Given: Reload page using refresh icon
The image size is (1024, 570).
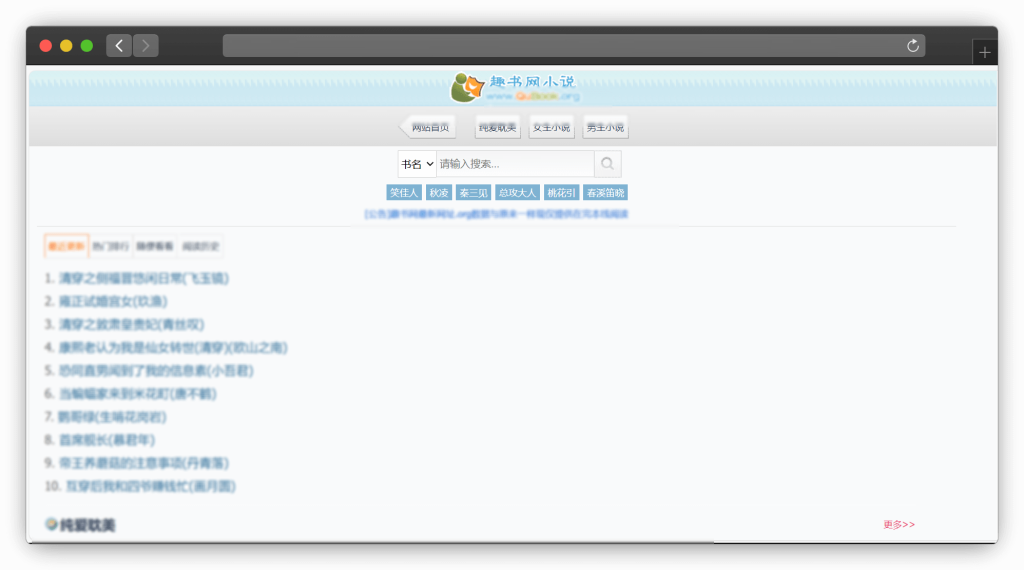Looking at the screenshot, I should 912,46.
